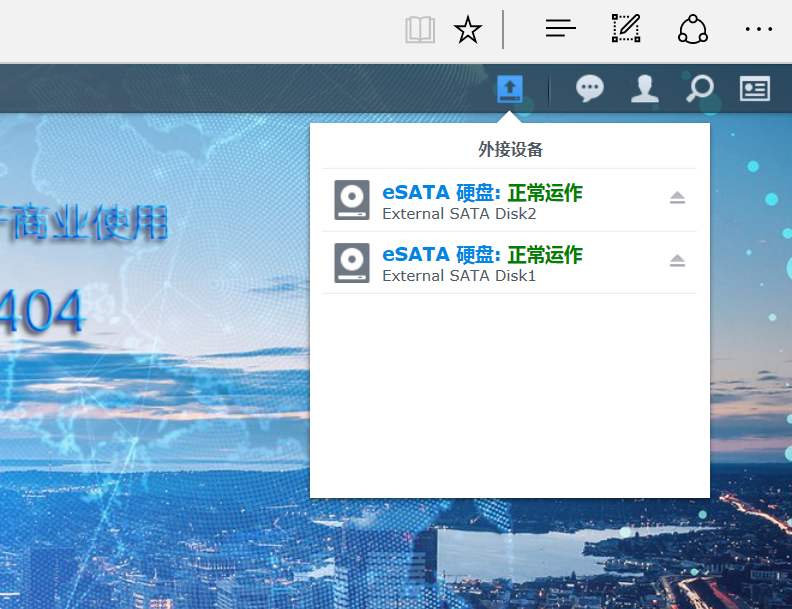Select the 'External SATA Disk1' text

[x=459, y=276]
